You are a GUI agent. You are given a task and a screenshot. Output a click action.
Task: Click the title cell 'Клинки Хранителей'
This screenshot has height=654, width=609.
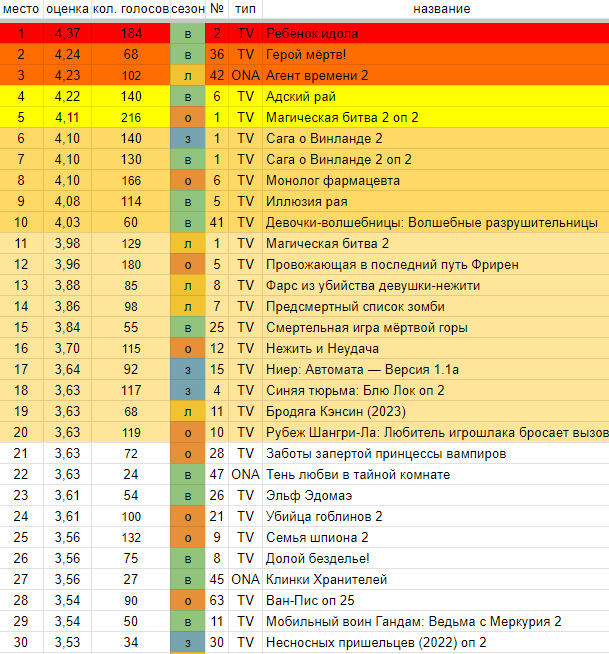[x=435, y=579]
